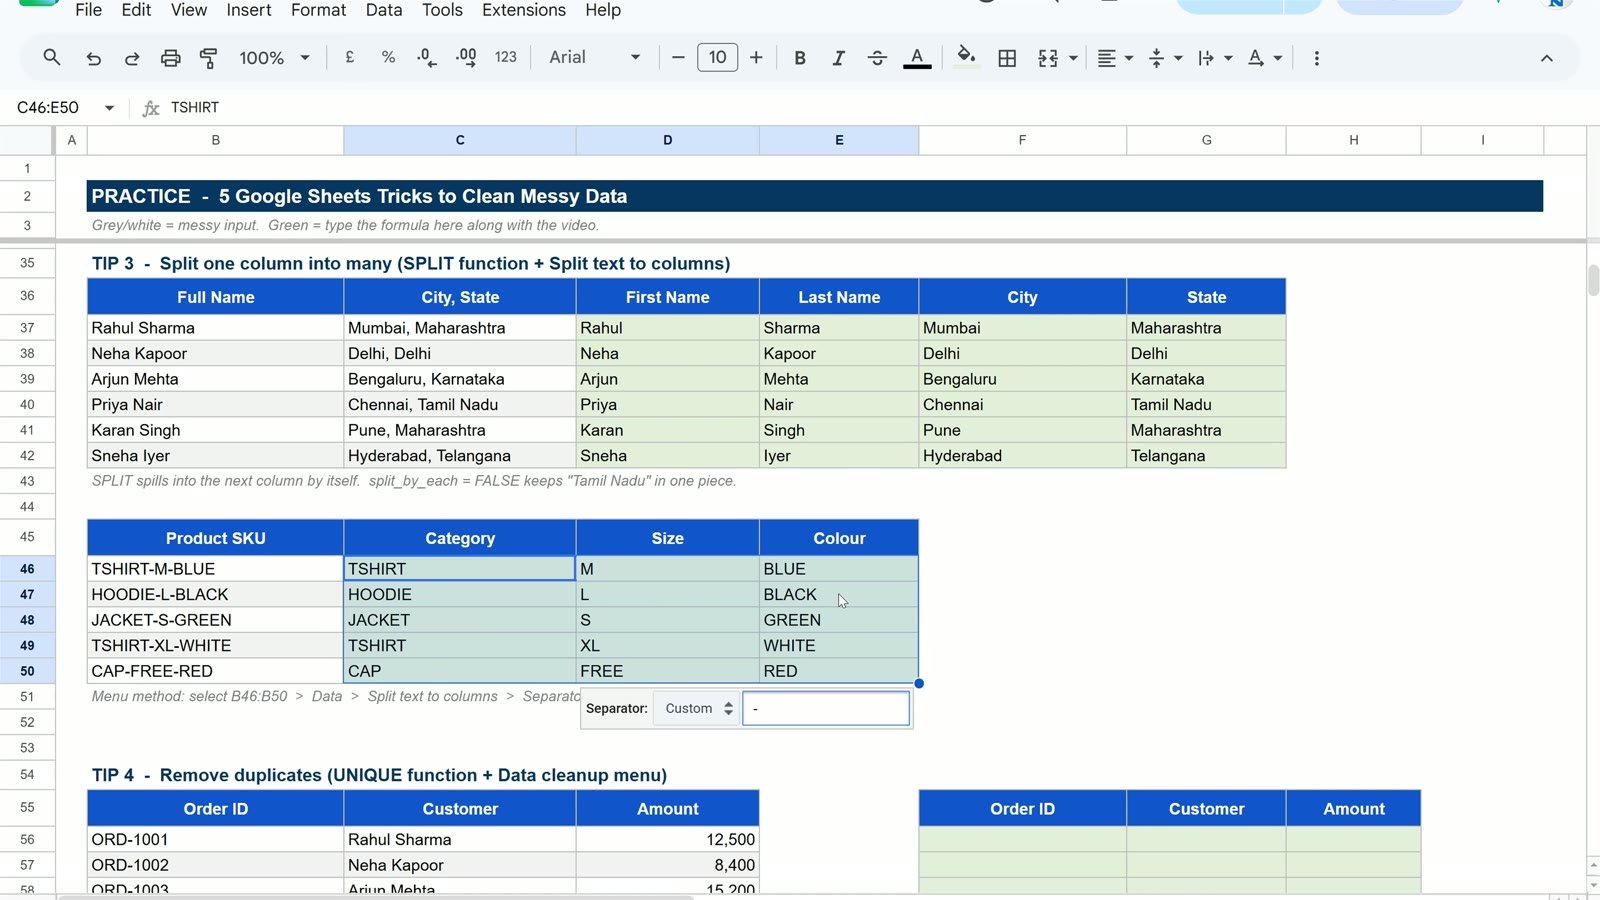Viewport: 1600px width, 900px height.
Task: Click the merge cells icon
Action: point(1048,58)
